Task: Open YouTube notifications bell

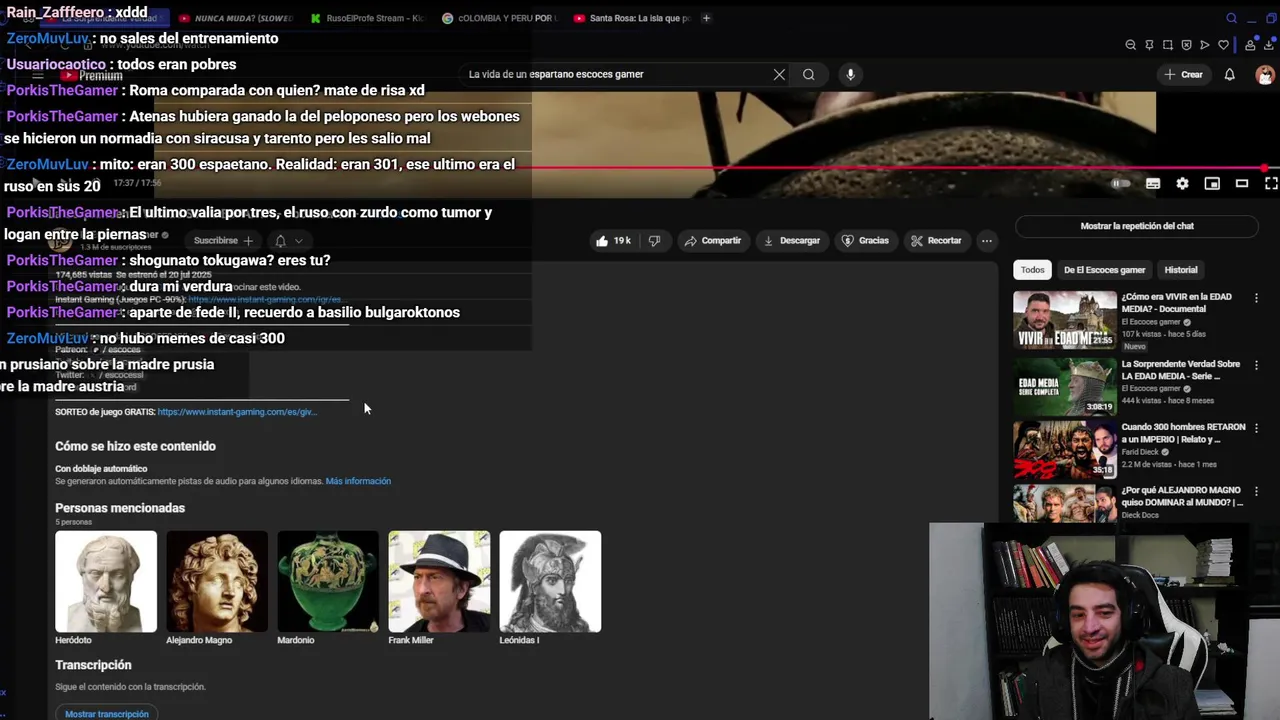Action: (x=1230, y=74)
